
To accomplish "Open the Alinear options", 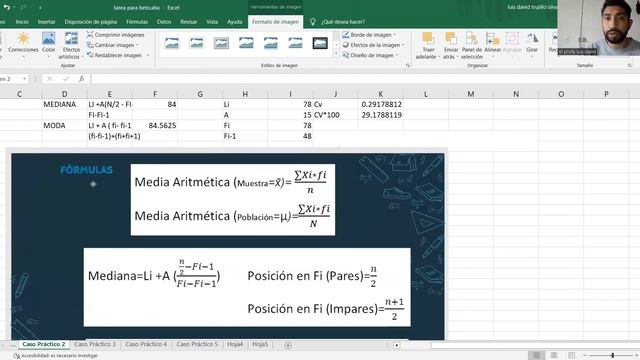I will [493, 43].
